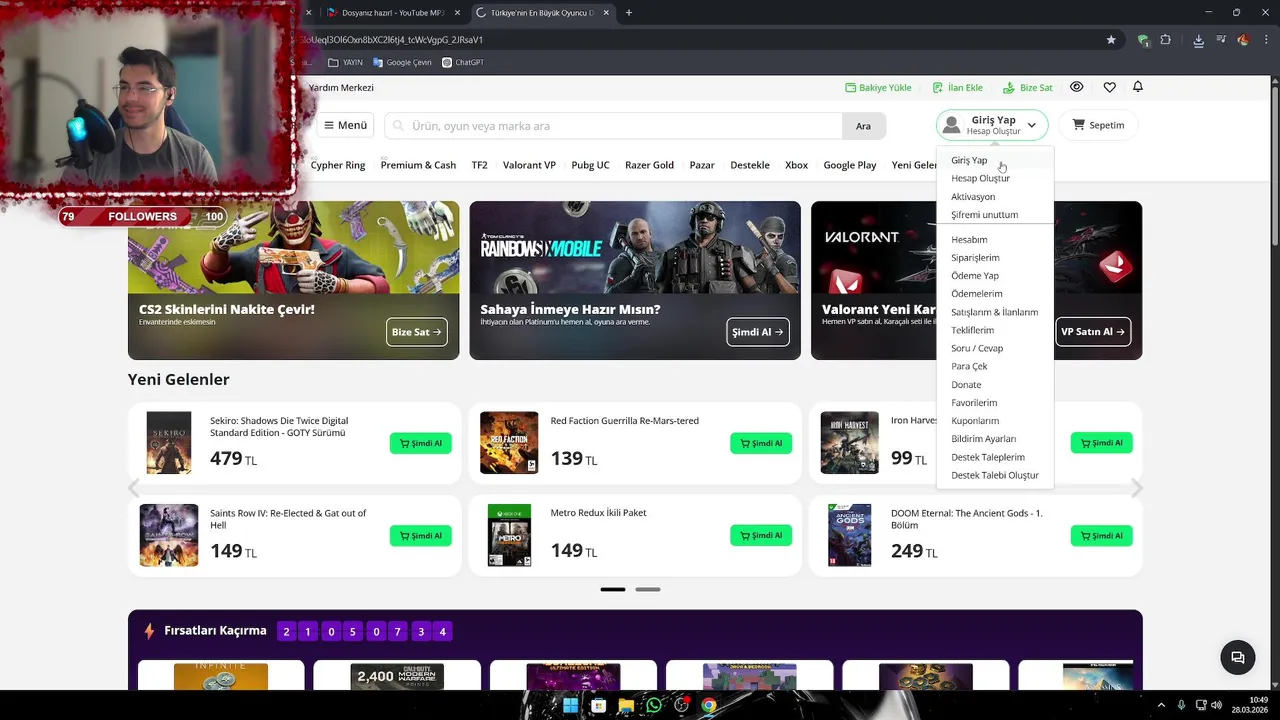Open Soru / Cevap menu entry
Screen dimensions: 1280x720
[977, 348]
